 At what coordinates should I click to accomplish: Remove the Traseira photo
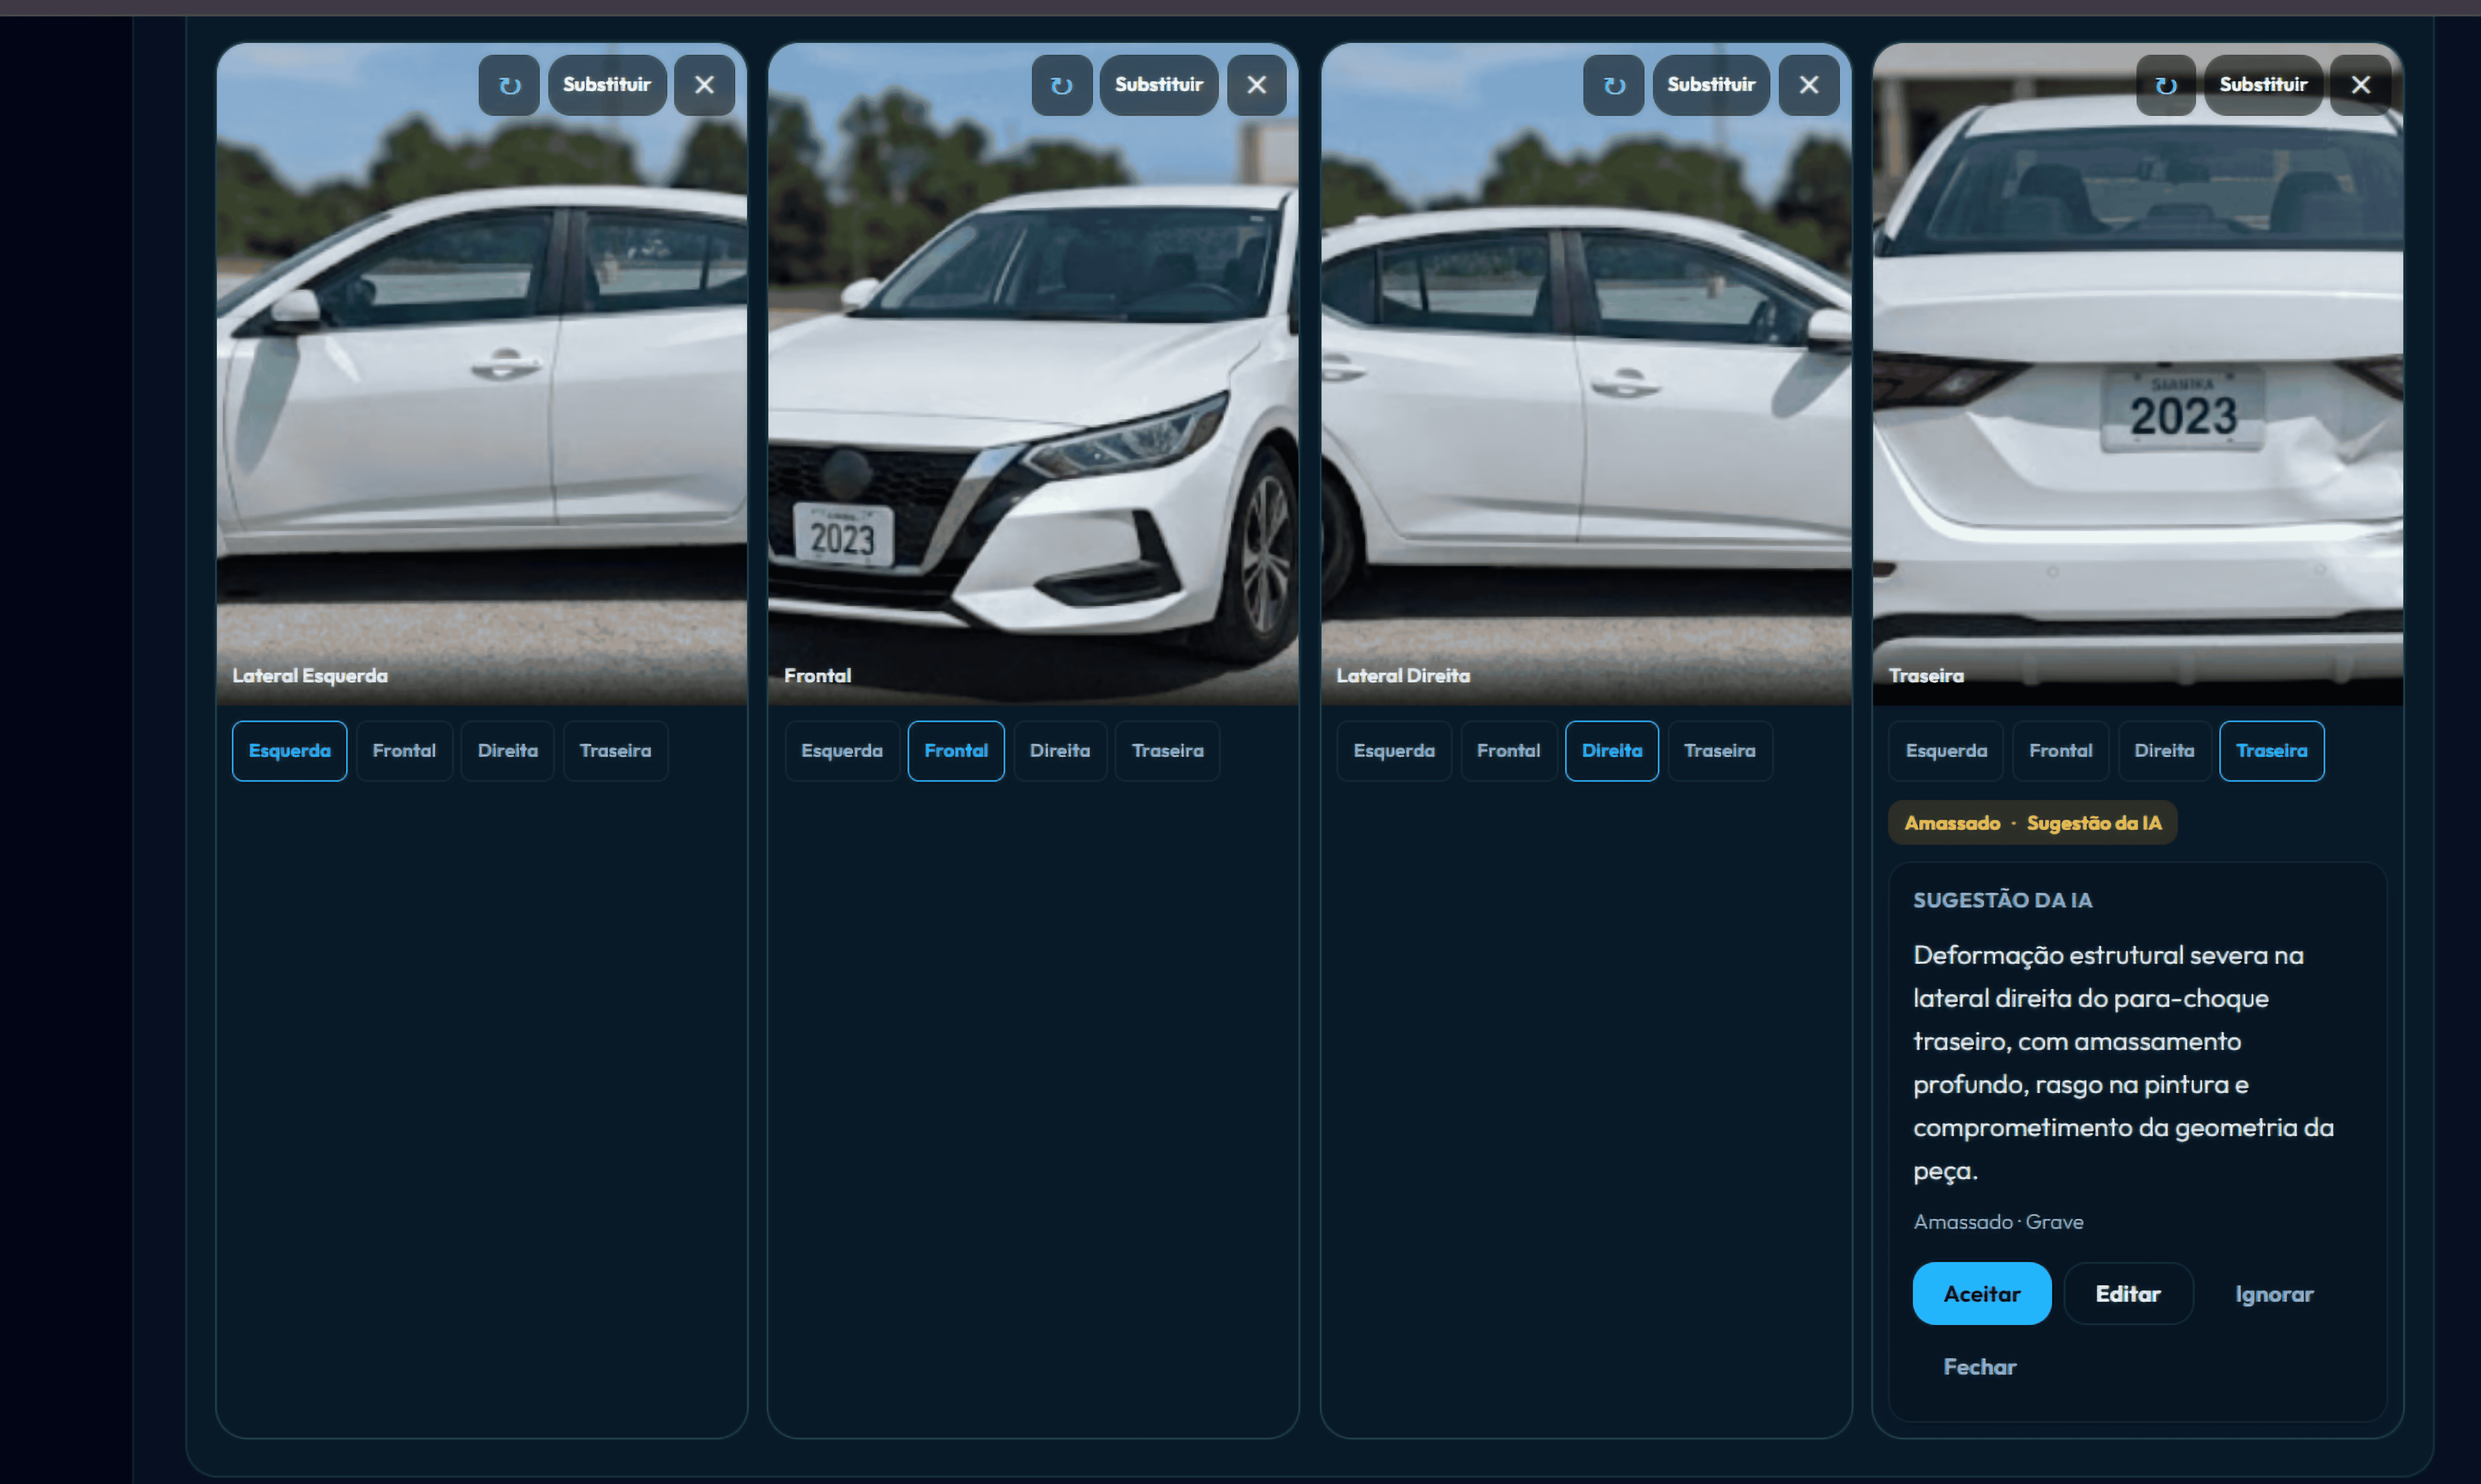(2361, 85)
